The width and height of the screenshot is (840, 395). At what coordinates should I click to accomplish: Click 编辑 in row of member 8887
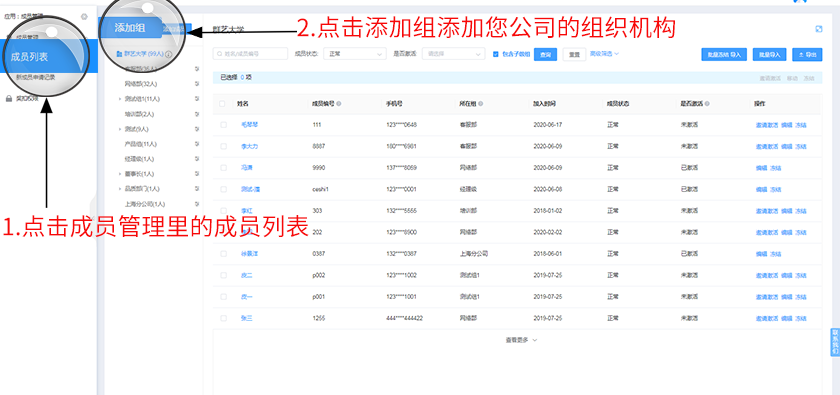[786, 146]
